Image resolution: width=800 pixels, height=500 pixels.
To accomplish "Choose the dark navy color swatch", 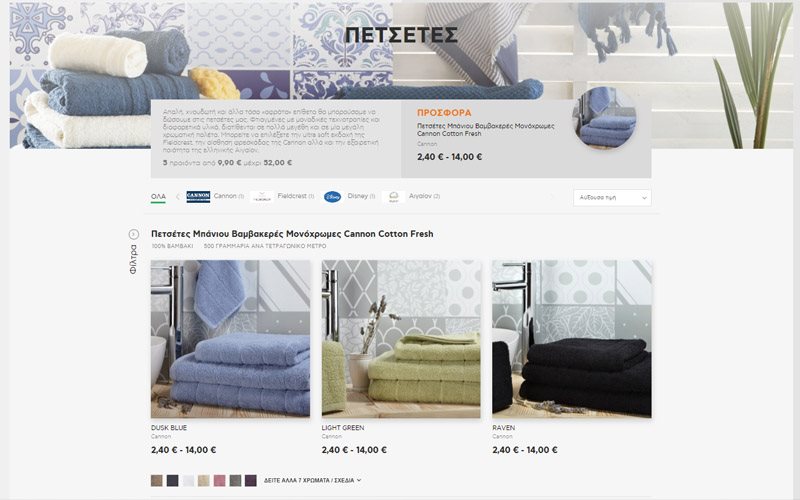I will [x=172, y=480].
